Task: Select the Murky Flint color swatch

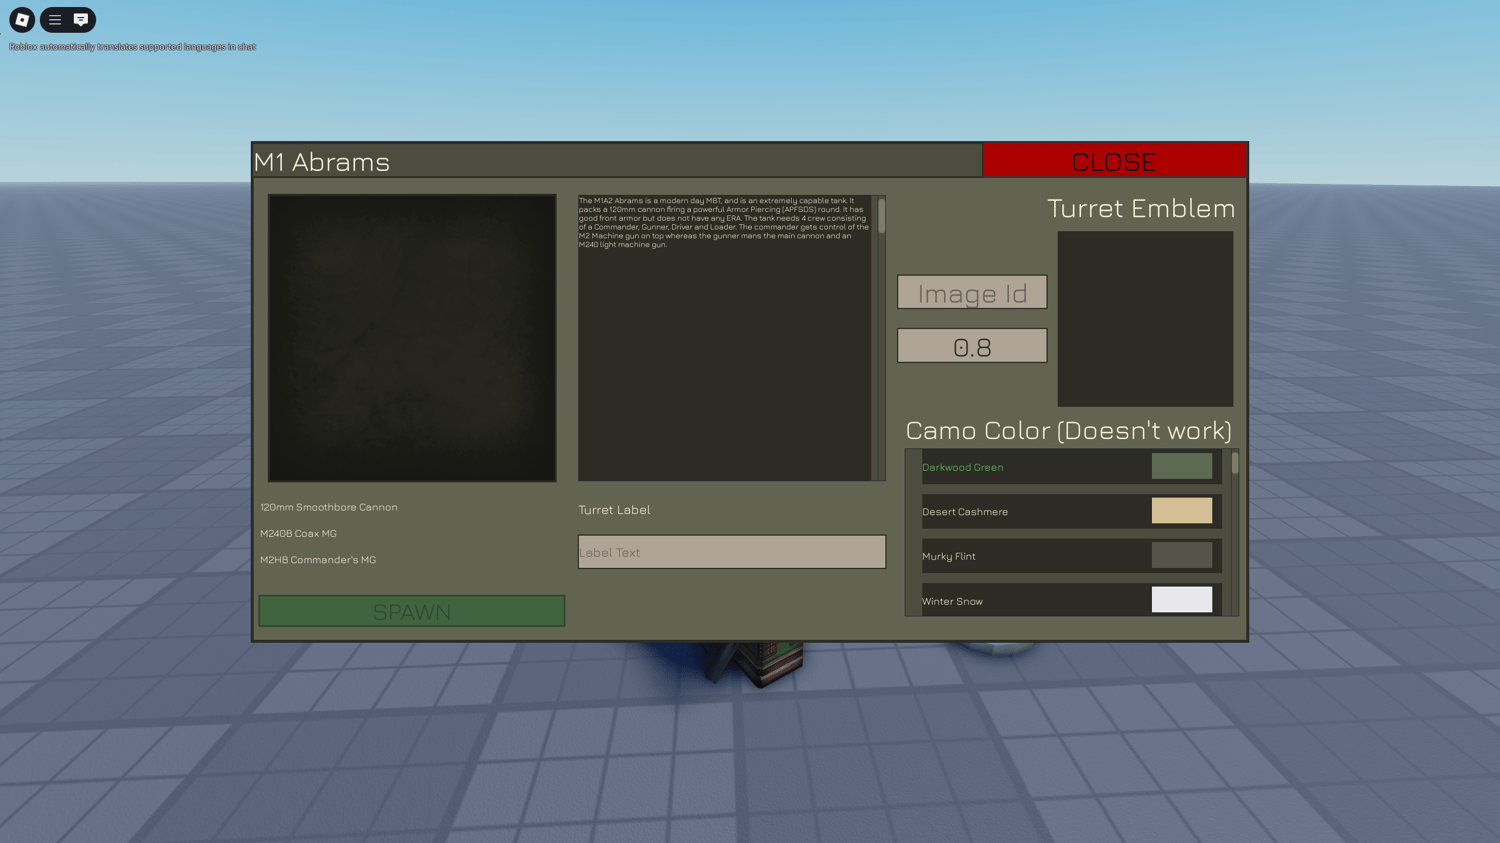Action: pos(1182,555)
